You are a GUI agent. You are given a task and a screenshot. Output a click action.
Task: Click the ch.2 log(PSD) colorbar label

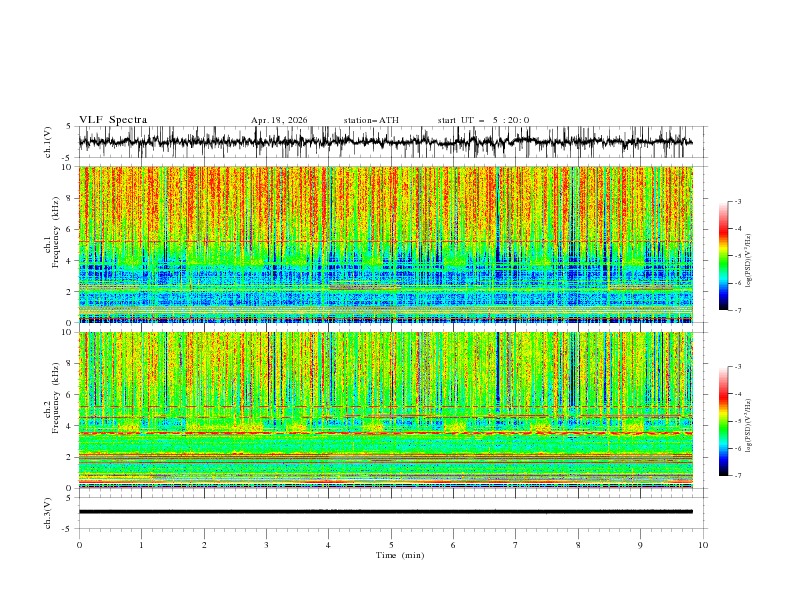point(748,425)
